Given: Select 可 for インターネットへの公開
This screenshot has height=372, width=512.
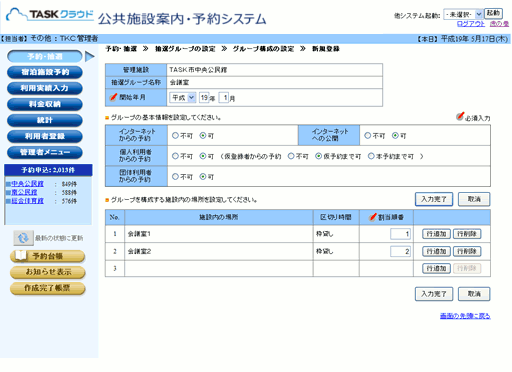Looking at the screenshot, I should [395, 135].
